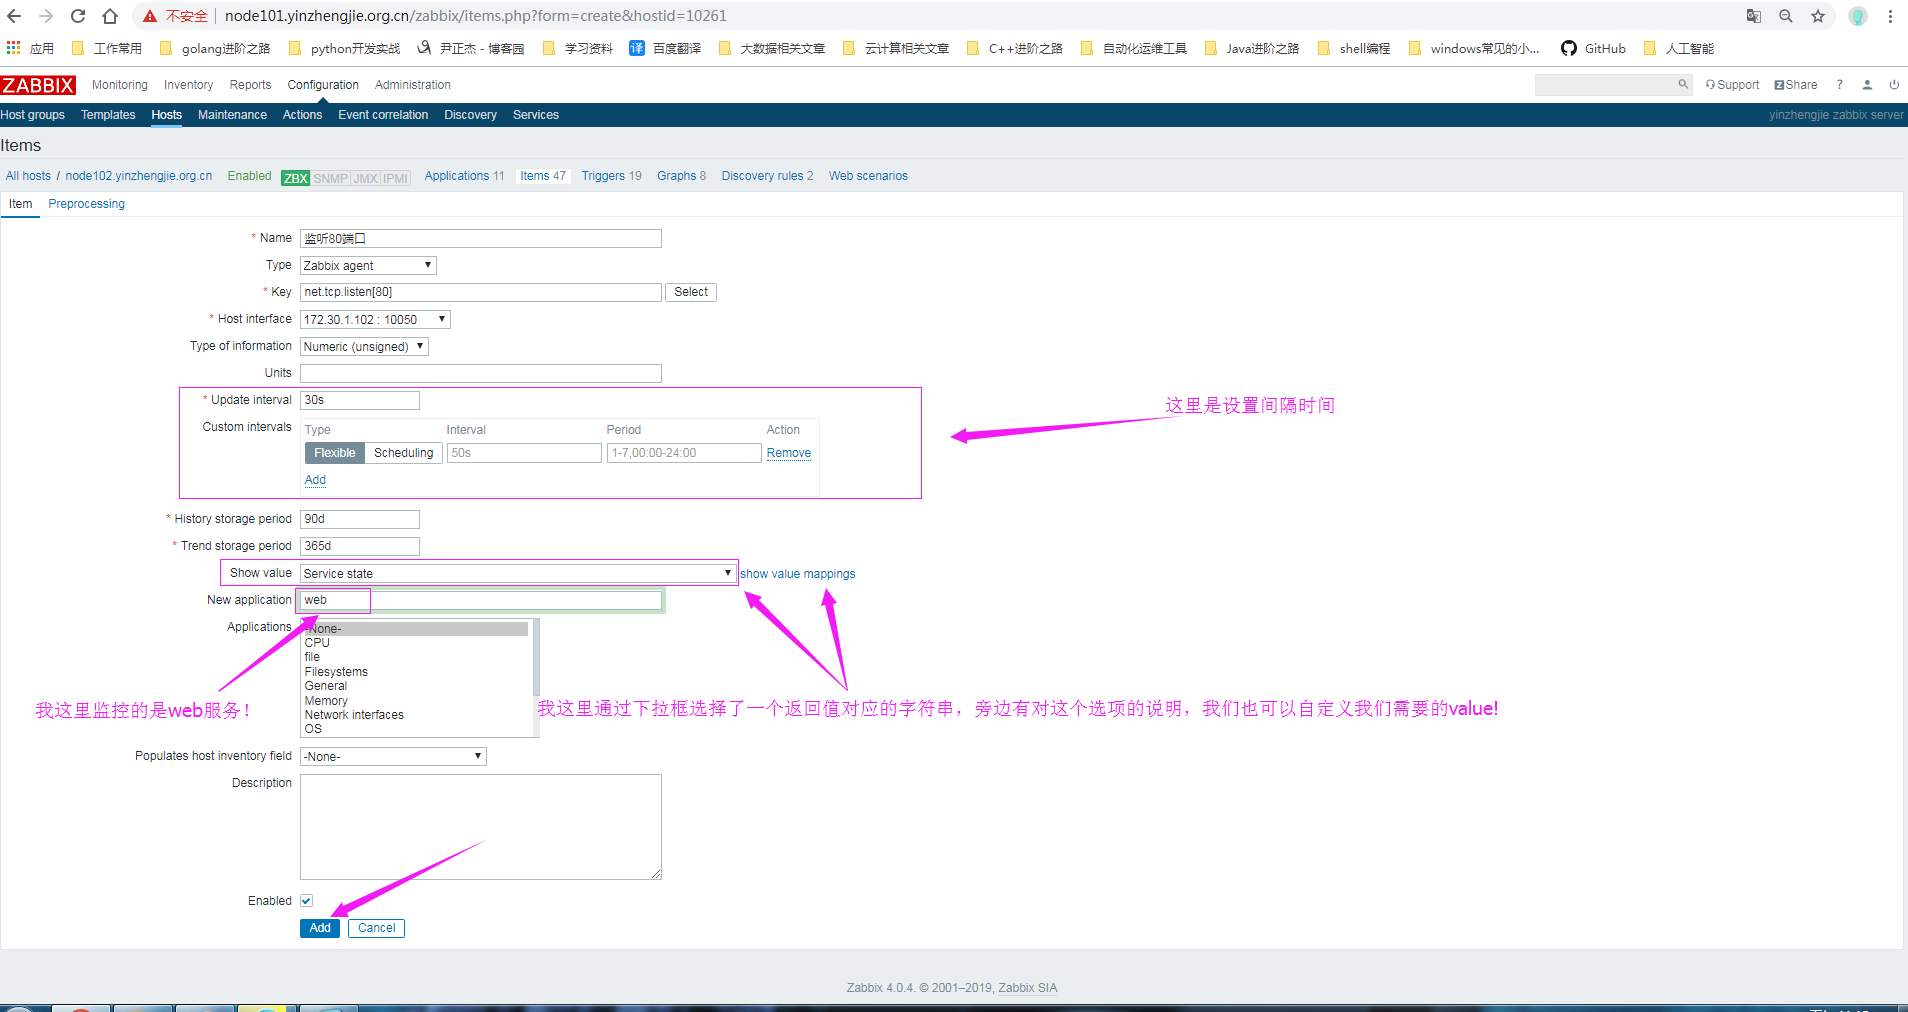Remove the custom interval row
This screenshot has height=1012, width=1908.
(x=789, y=453)
